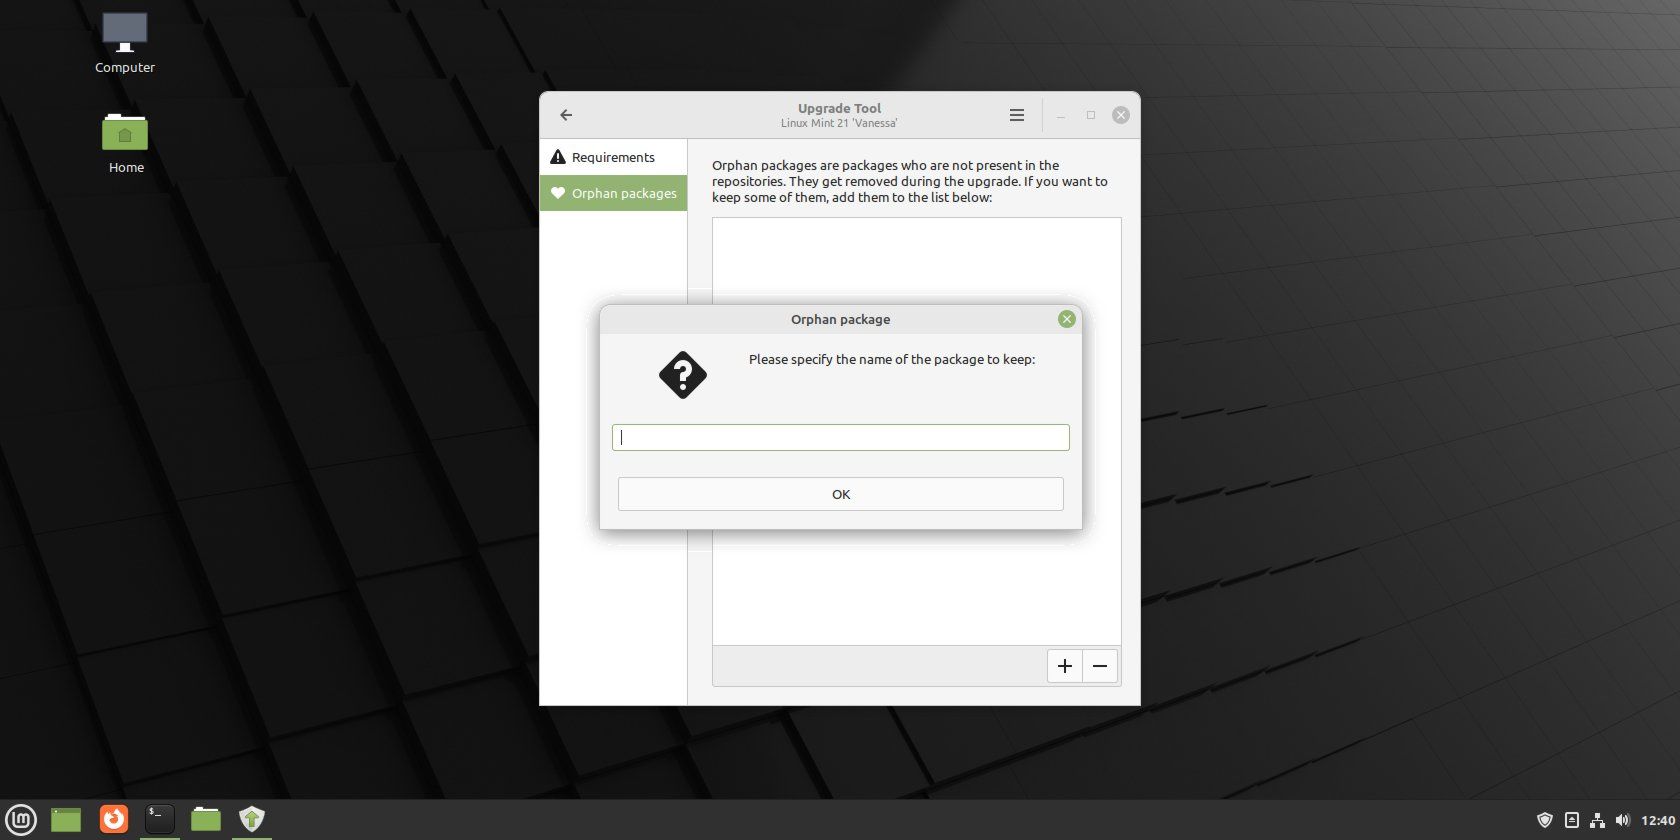Click the 'Please specify the name' prompt text
Screen dimensions: 1680x840
pos(892,359)
